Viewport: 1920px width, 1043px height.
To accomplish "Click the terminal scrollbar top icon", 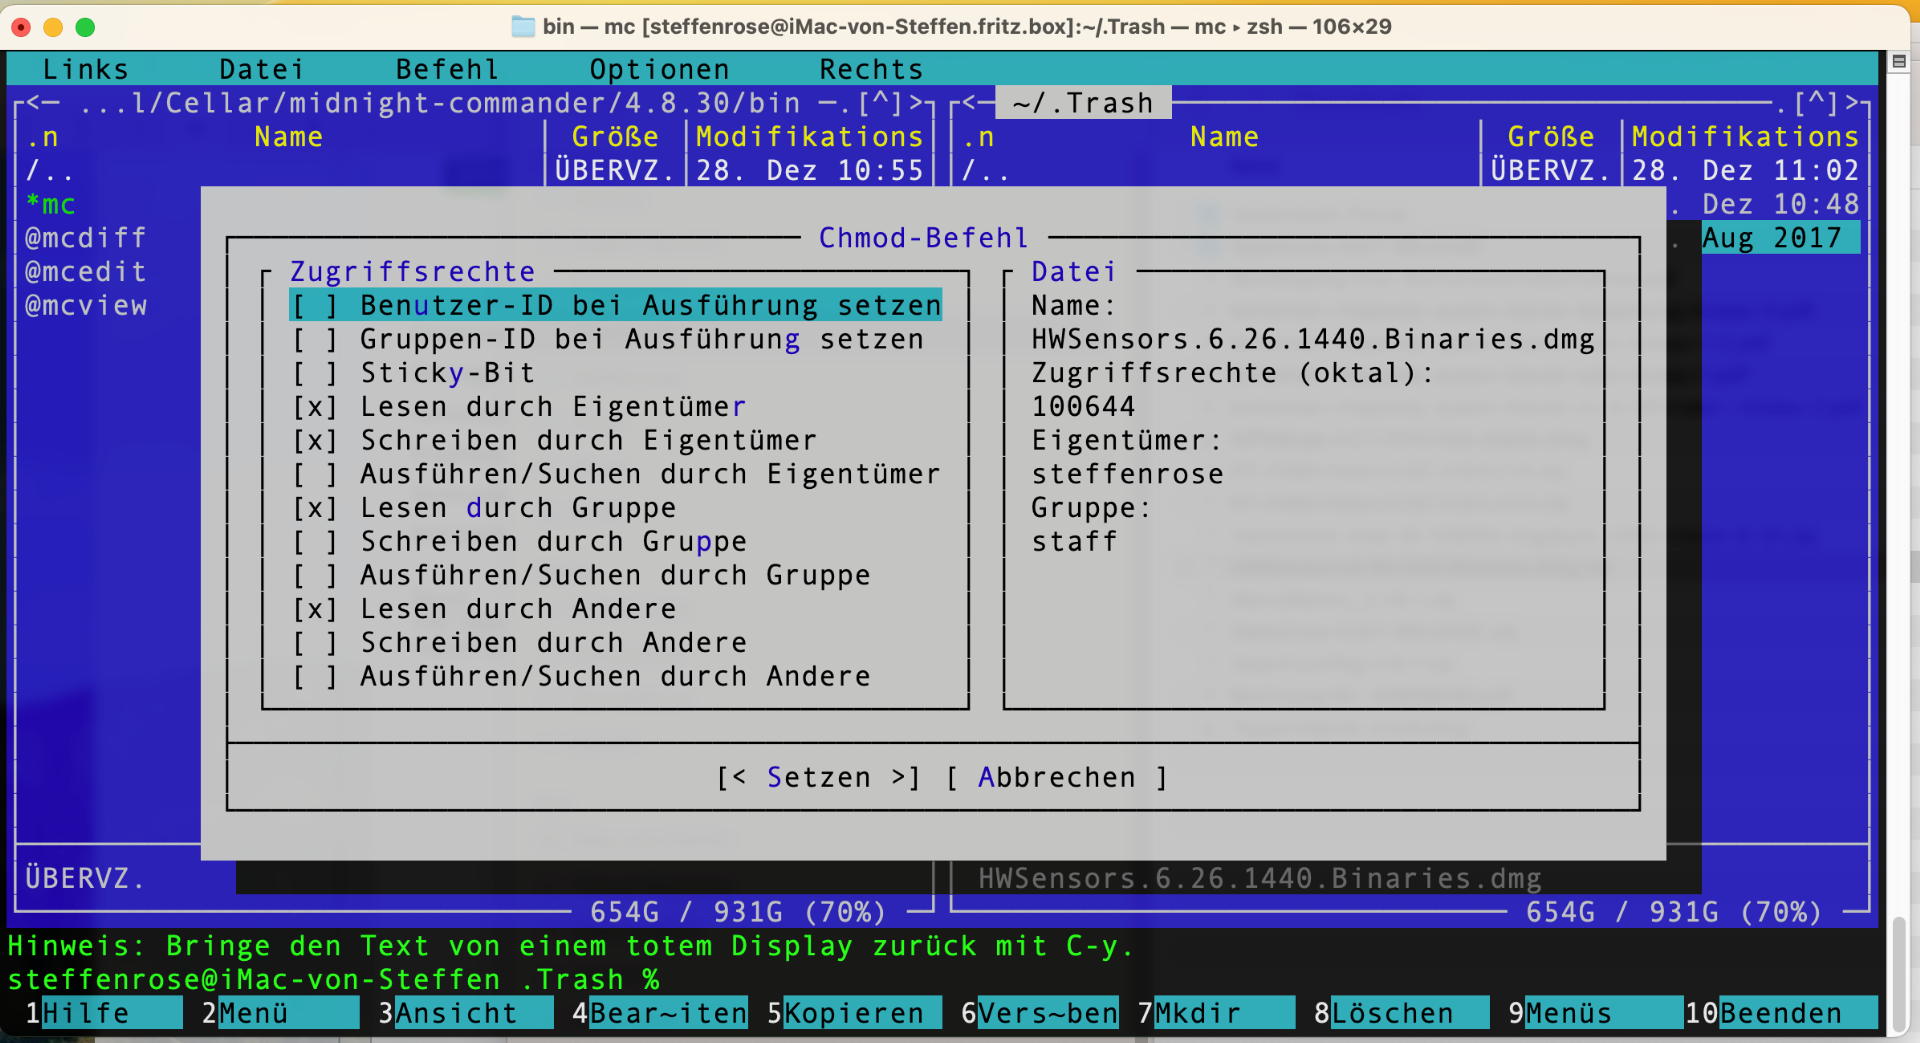I will [1898, 62].
